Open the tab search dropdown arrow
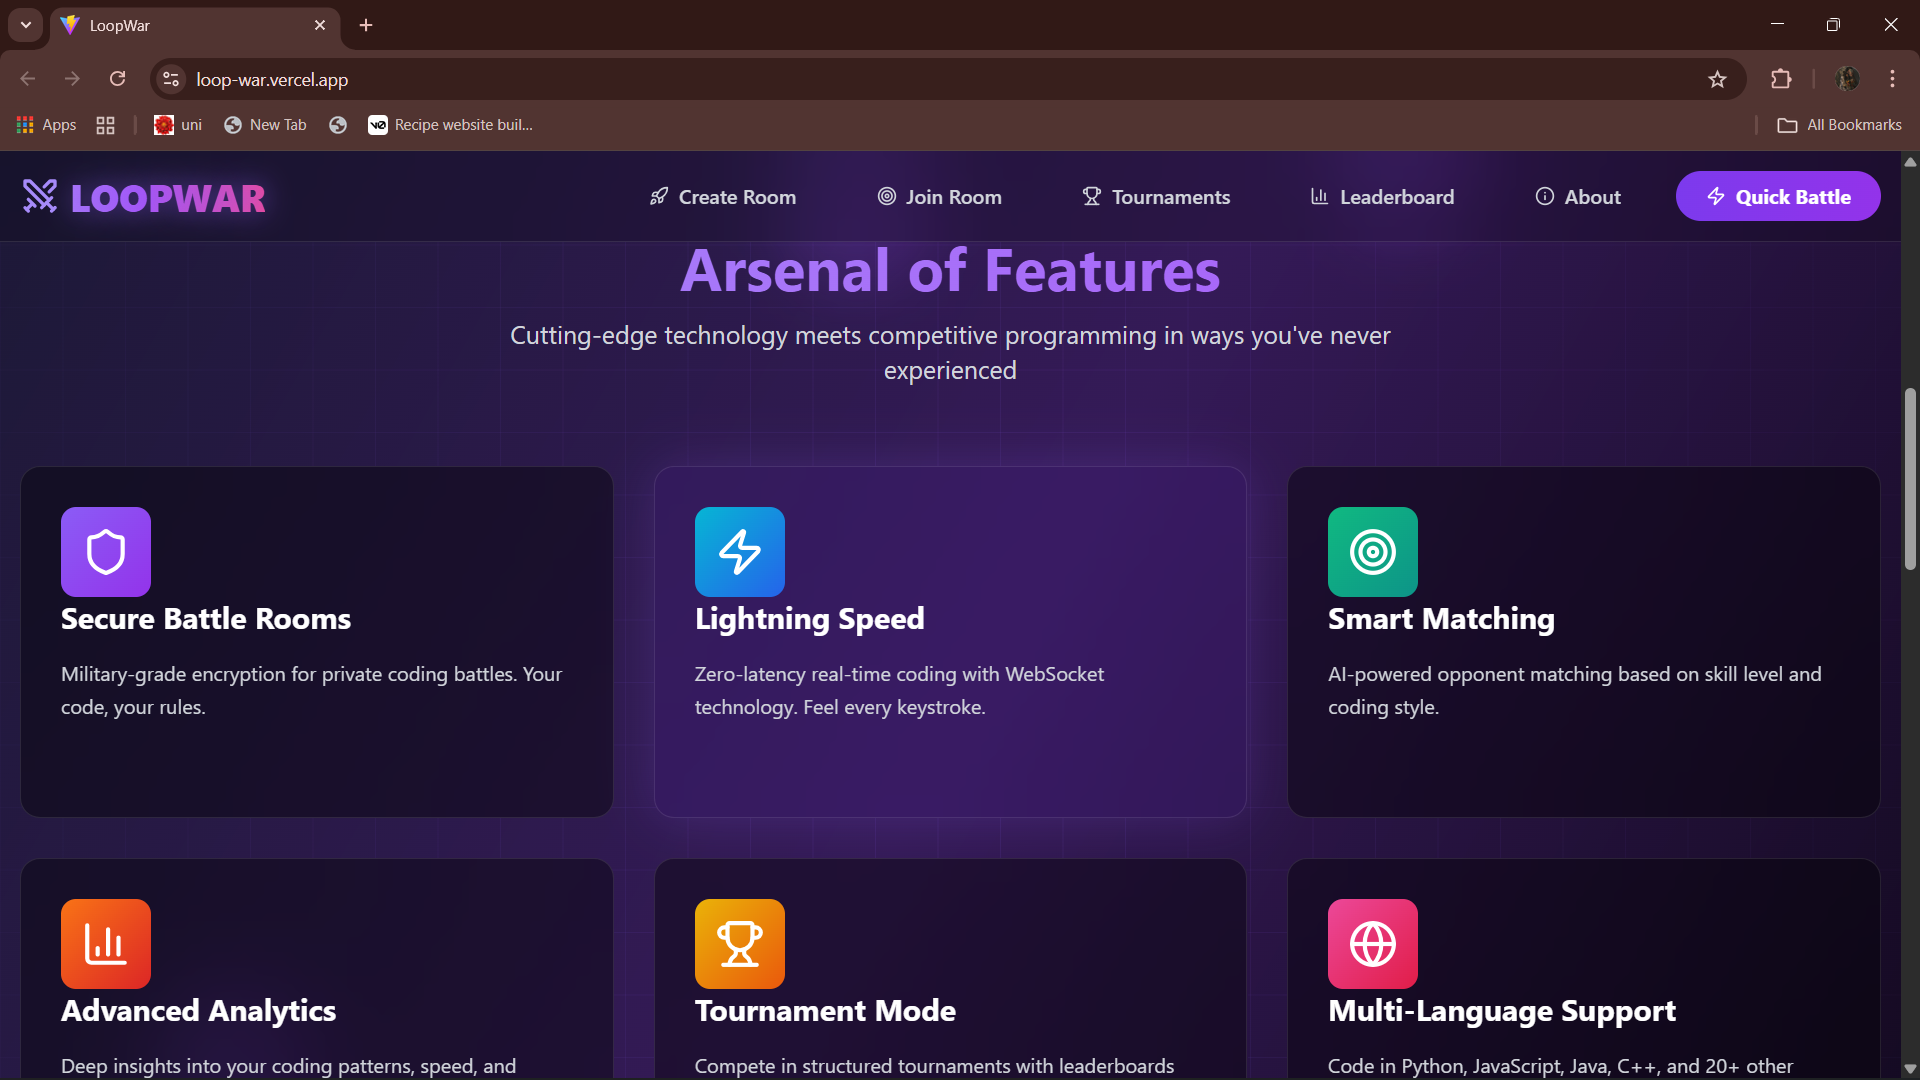Image resolution: width=1920 pixels, height=1080 pixels. click(26, 25)
